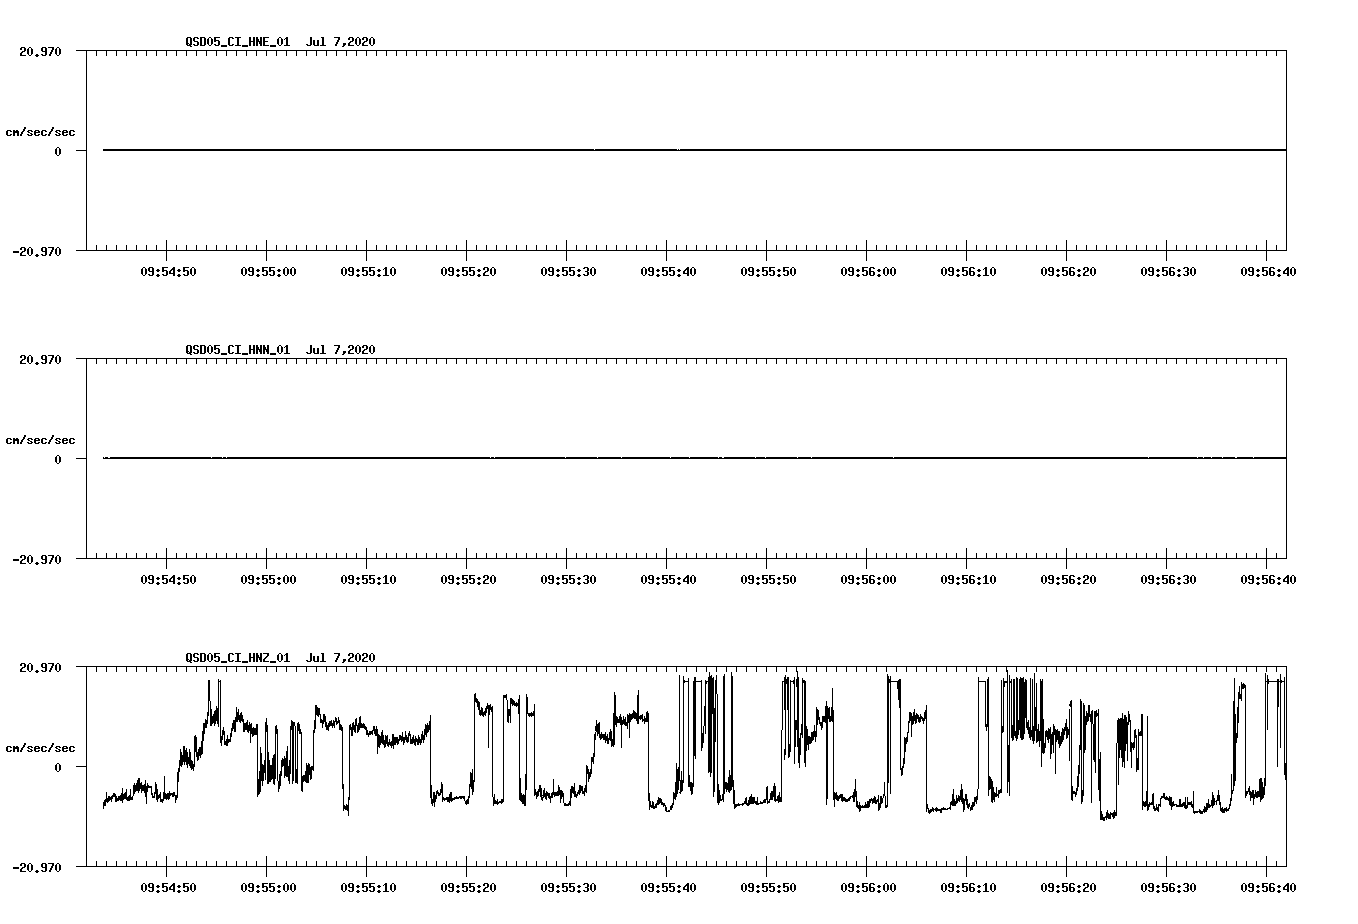The width and height of the screenshot is (1358, 924).
Task: Click 09:55:40 time label under HNN plot
Action: (668, 579)
